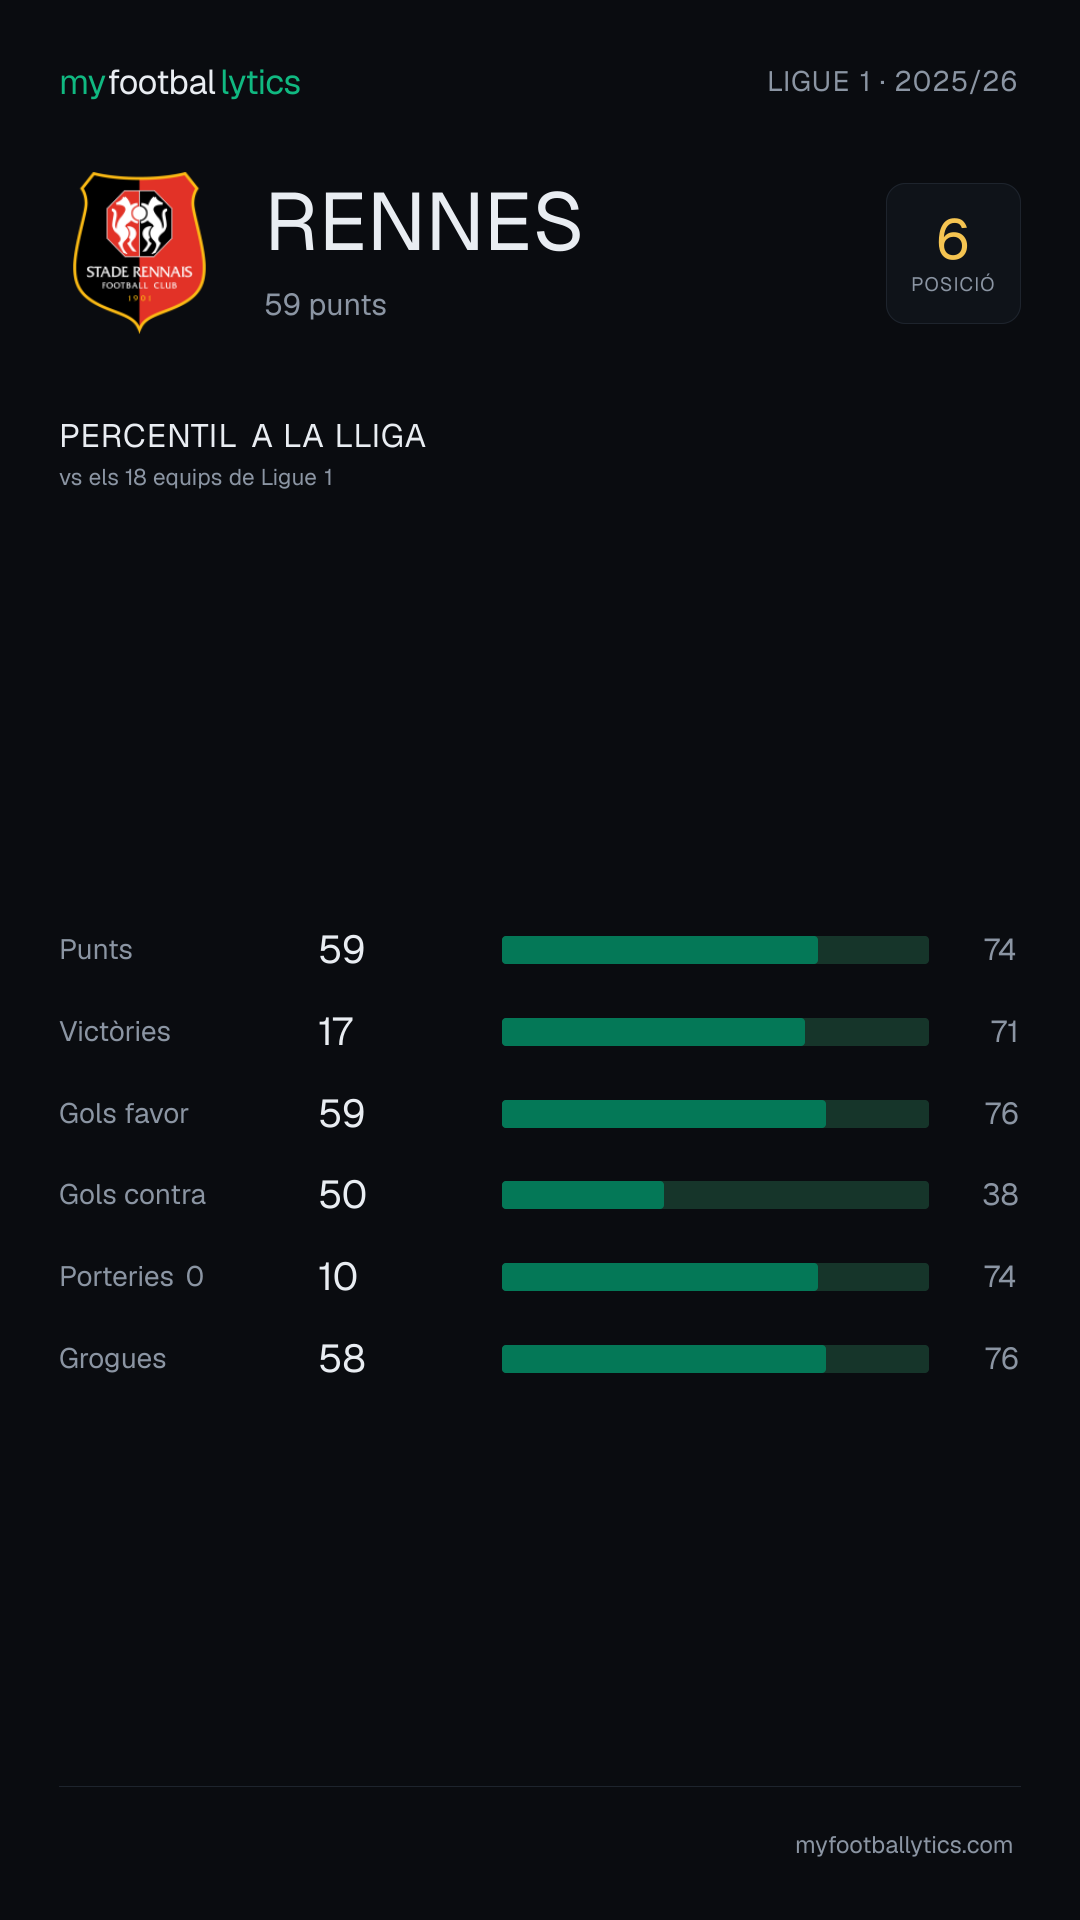This screenshot has width=1080, height=1920.
Task: Click the Grogues percentile bar
Action: coord(715,1359)
